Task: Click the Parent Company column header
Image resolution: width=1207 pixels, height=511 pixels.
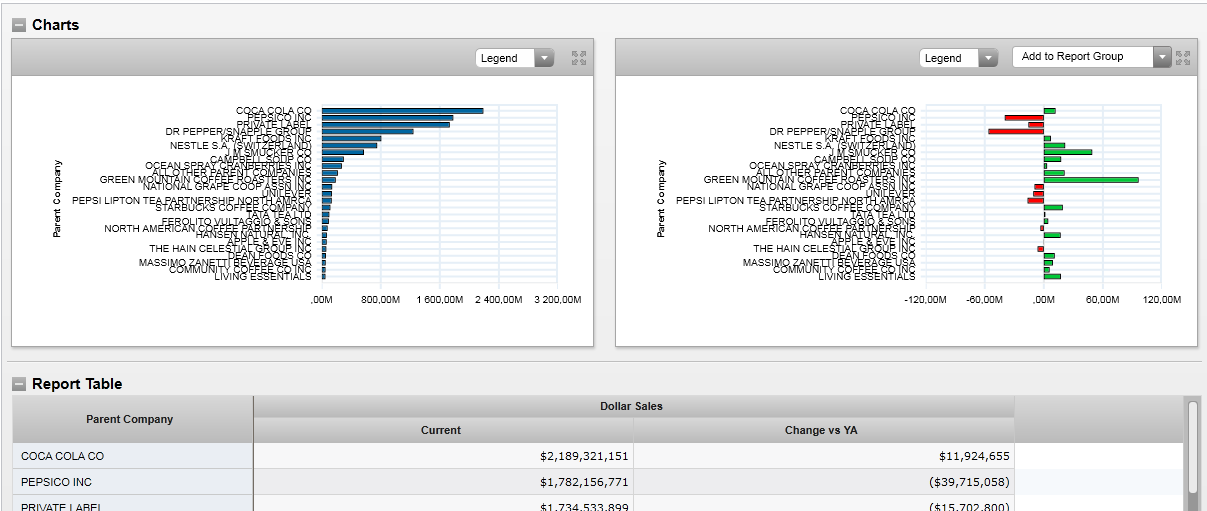Action: [x=130, y=419]
